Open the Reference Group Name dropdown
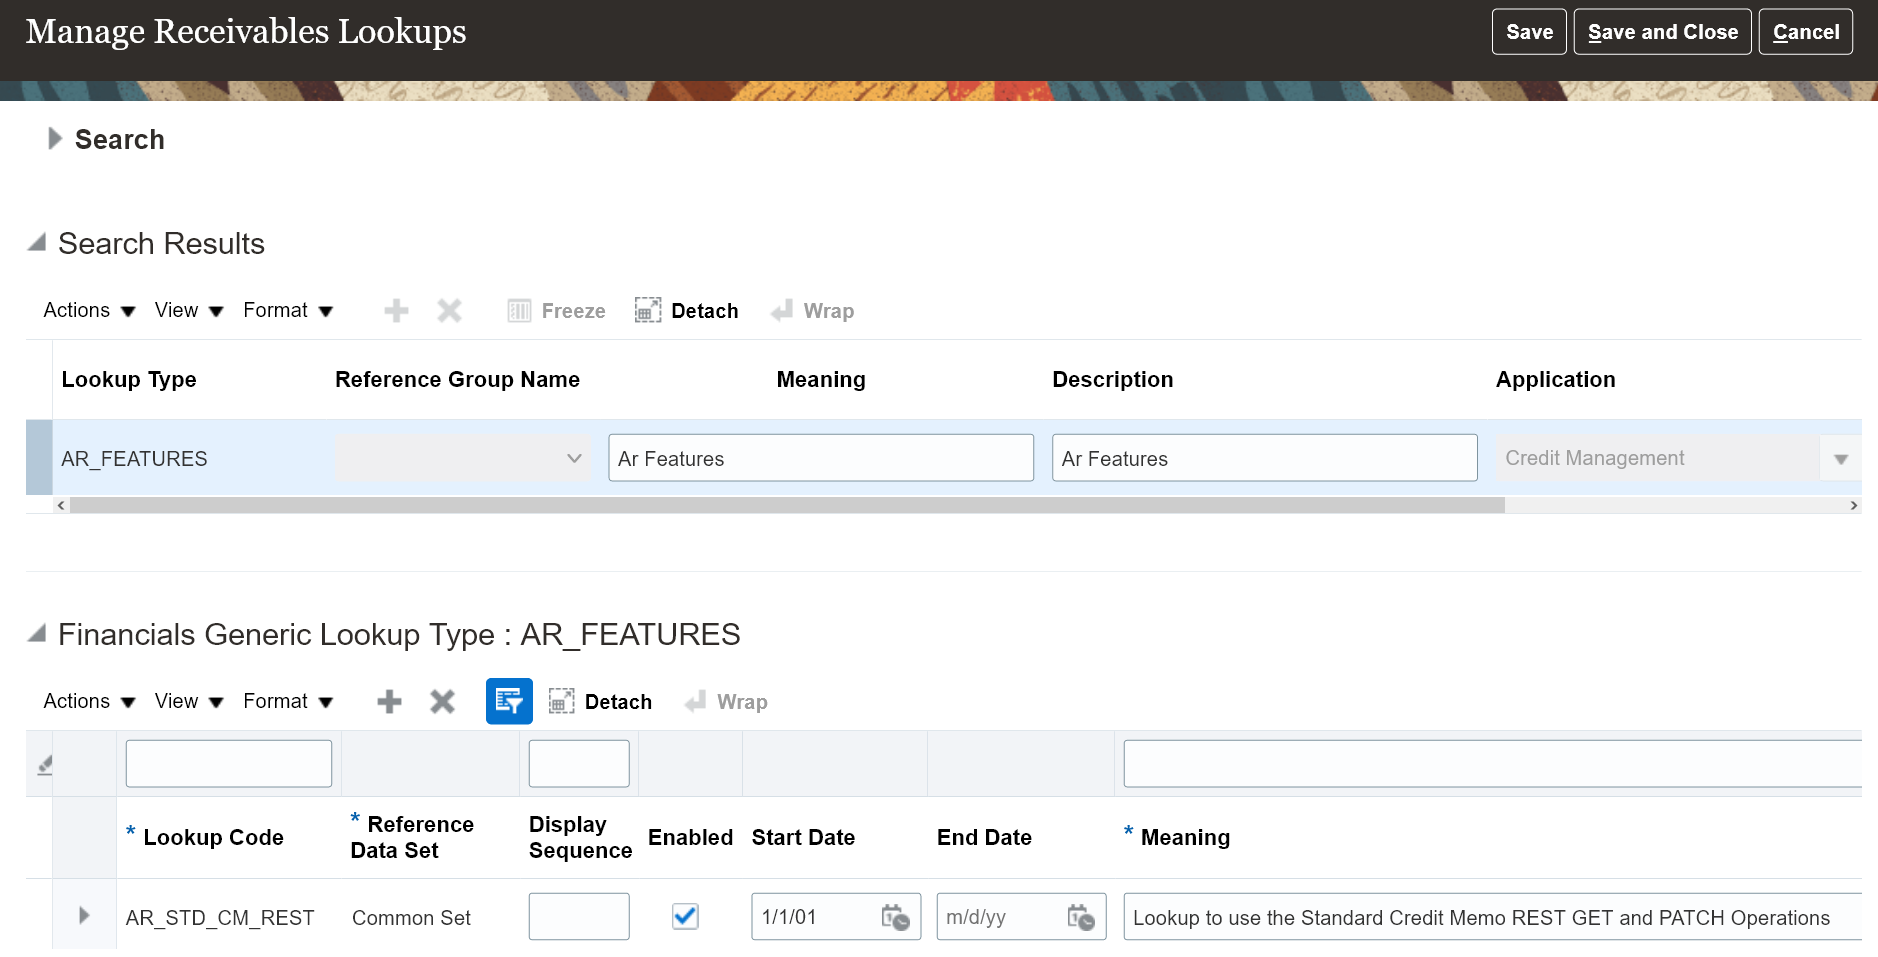This screenshot has height=957, width=1878. pos(574,459)
